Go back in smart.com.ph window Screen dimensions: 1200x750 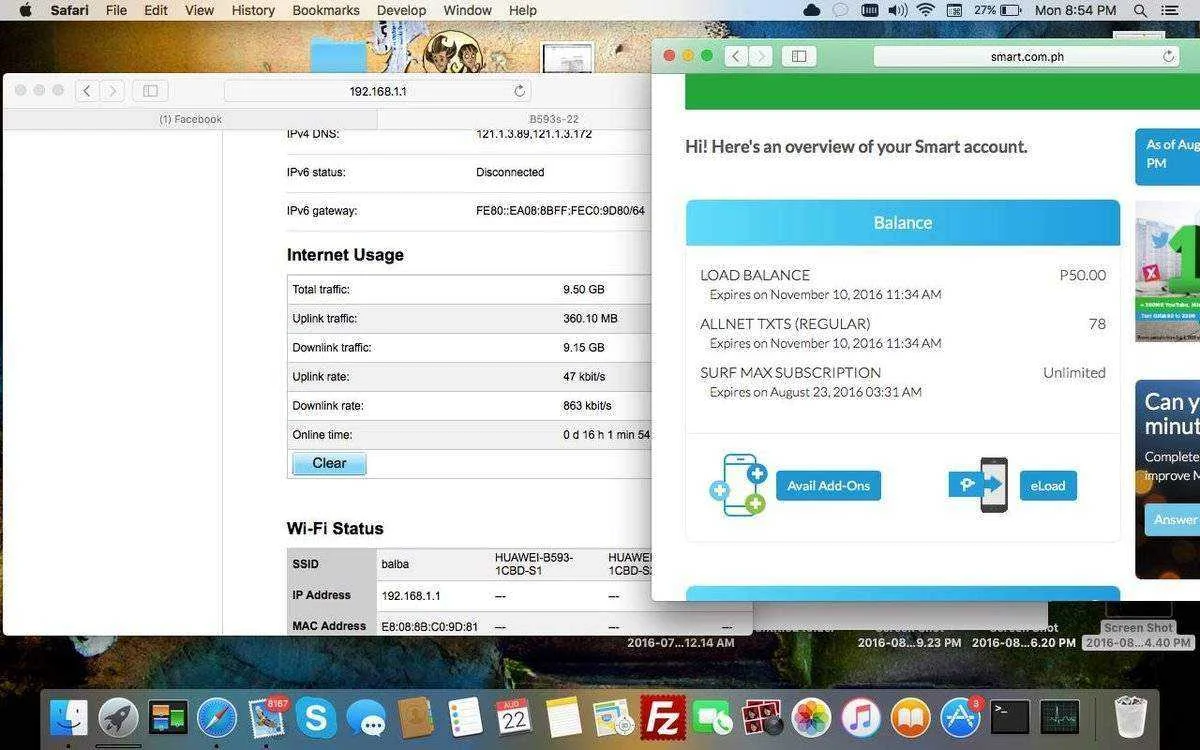click(737, 56)
